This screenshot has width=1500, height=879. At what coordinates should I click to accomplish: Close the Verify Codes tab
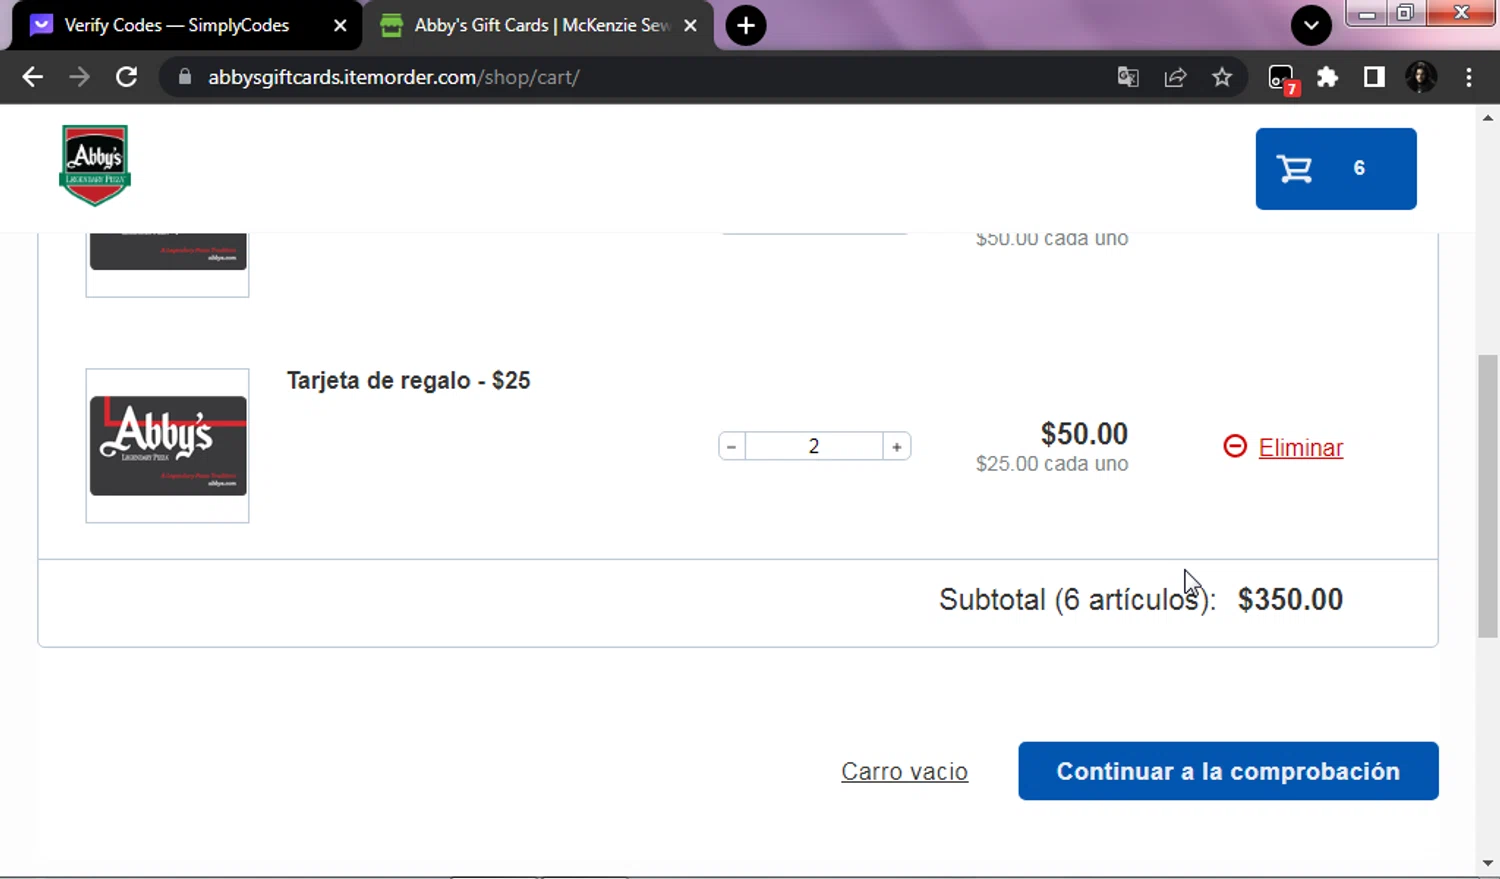(340, 25)
